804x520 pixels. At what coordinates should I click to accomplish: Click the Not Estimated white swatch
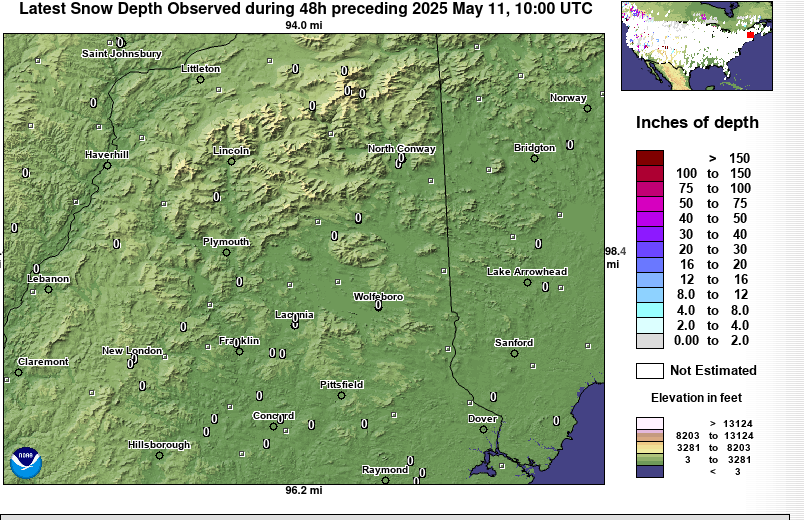point(650,371)
